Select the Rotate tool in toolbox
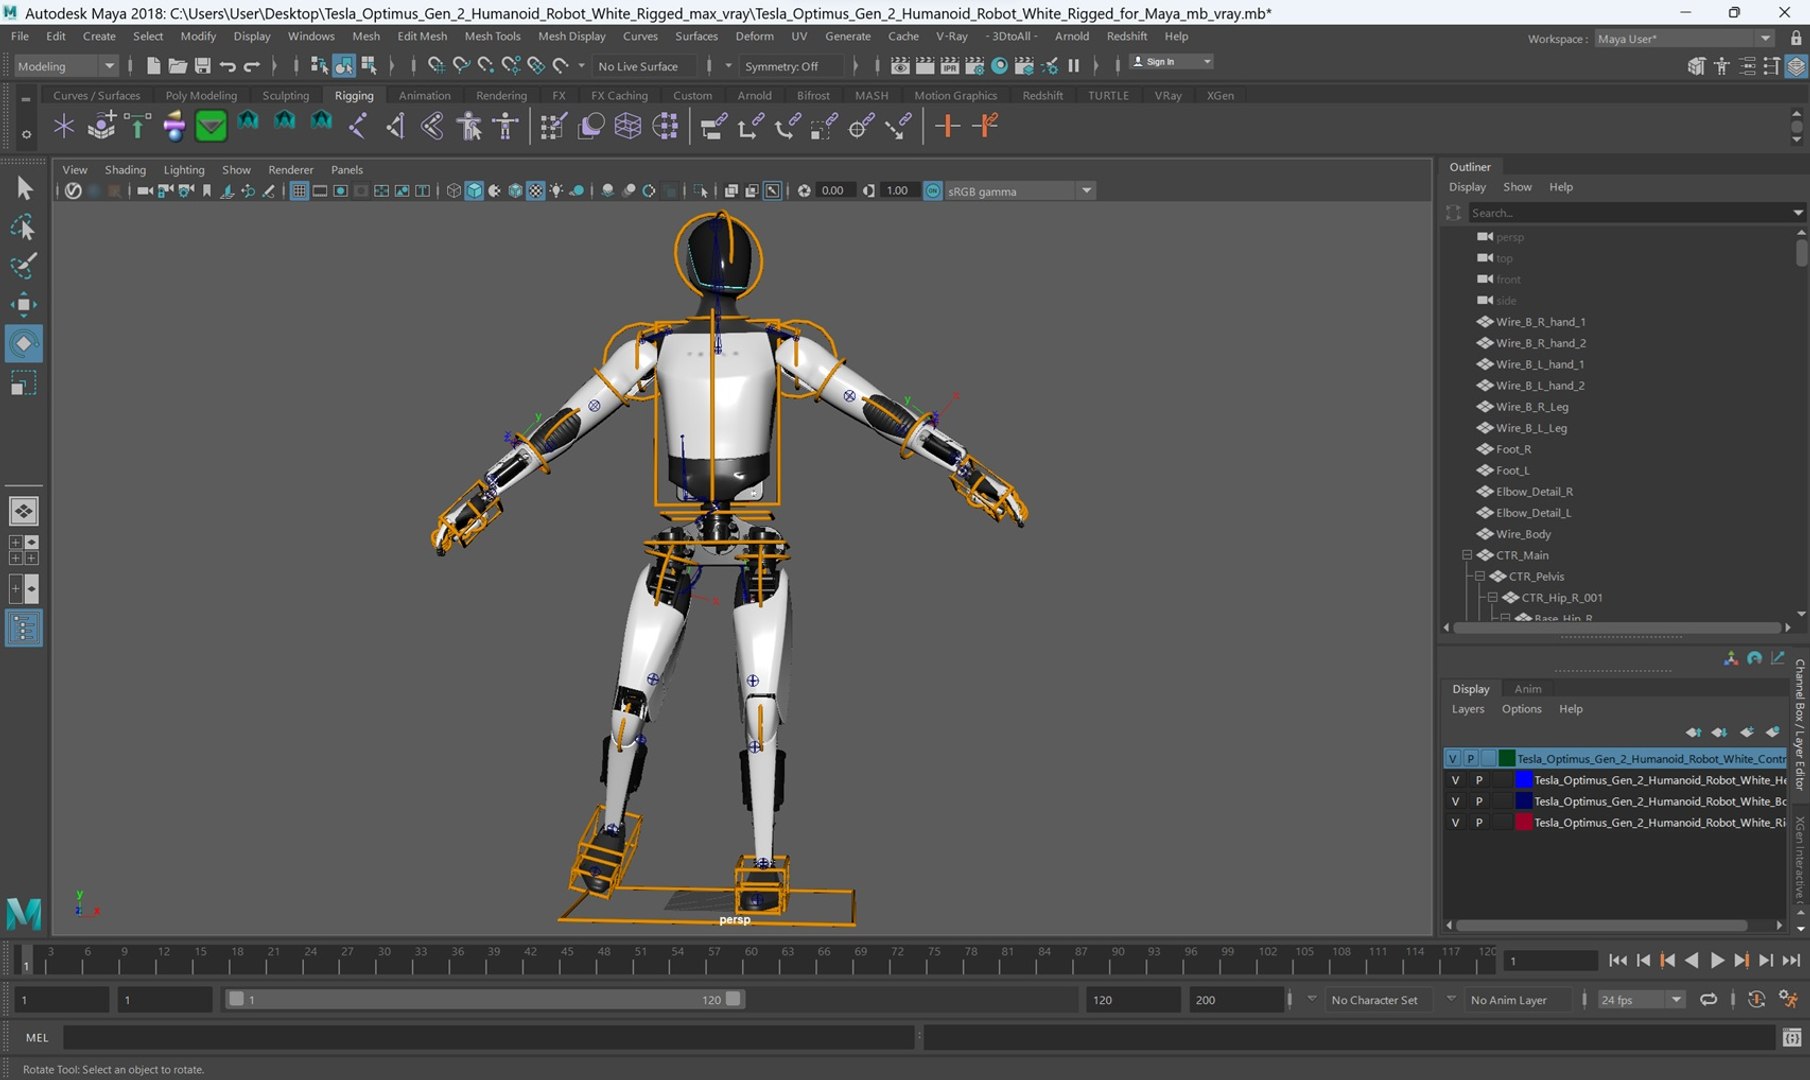 click(x=23, y=343)
